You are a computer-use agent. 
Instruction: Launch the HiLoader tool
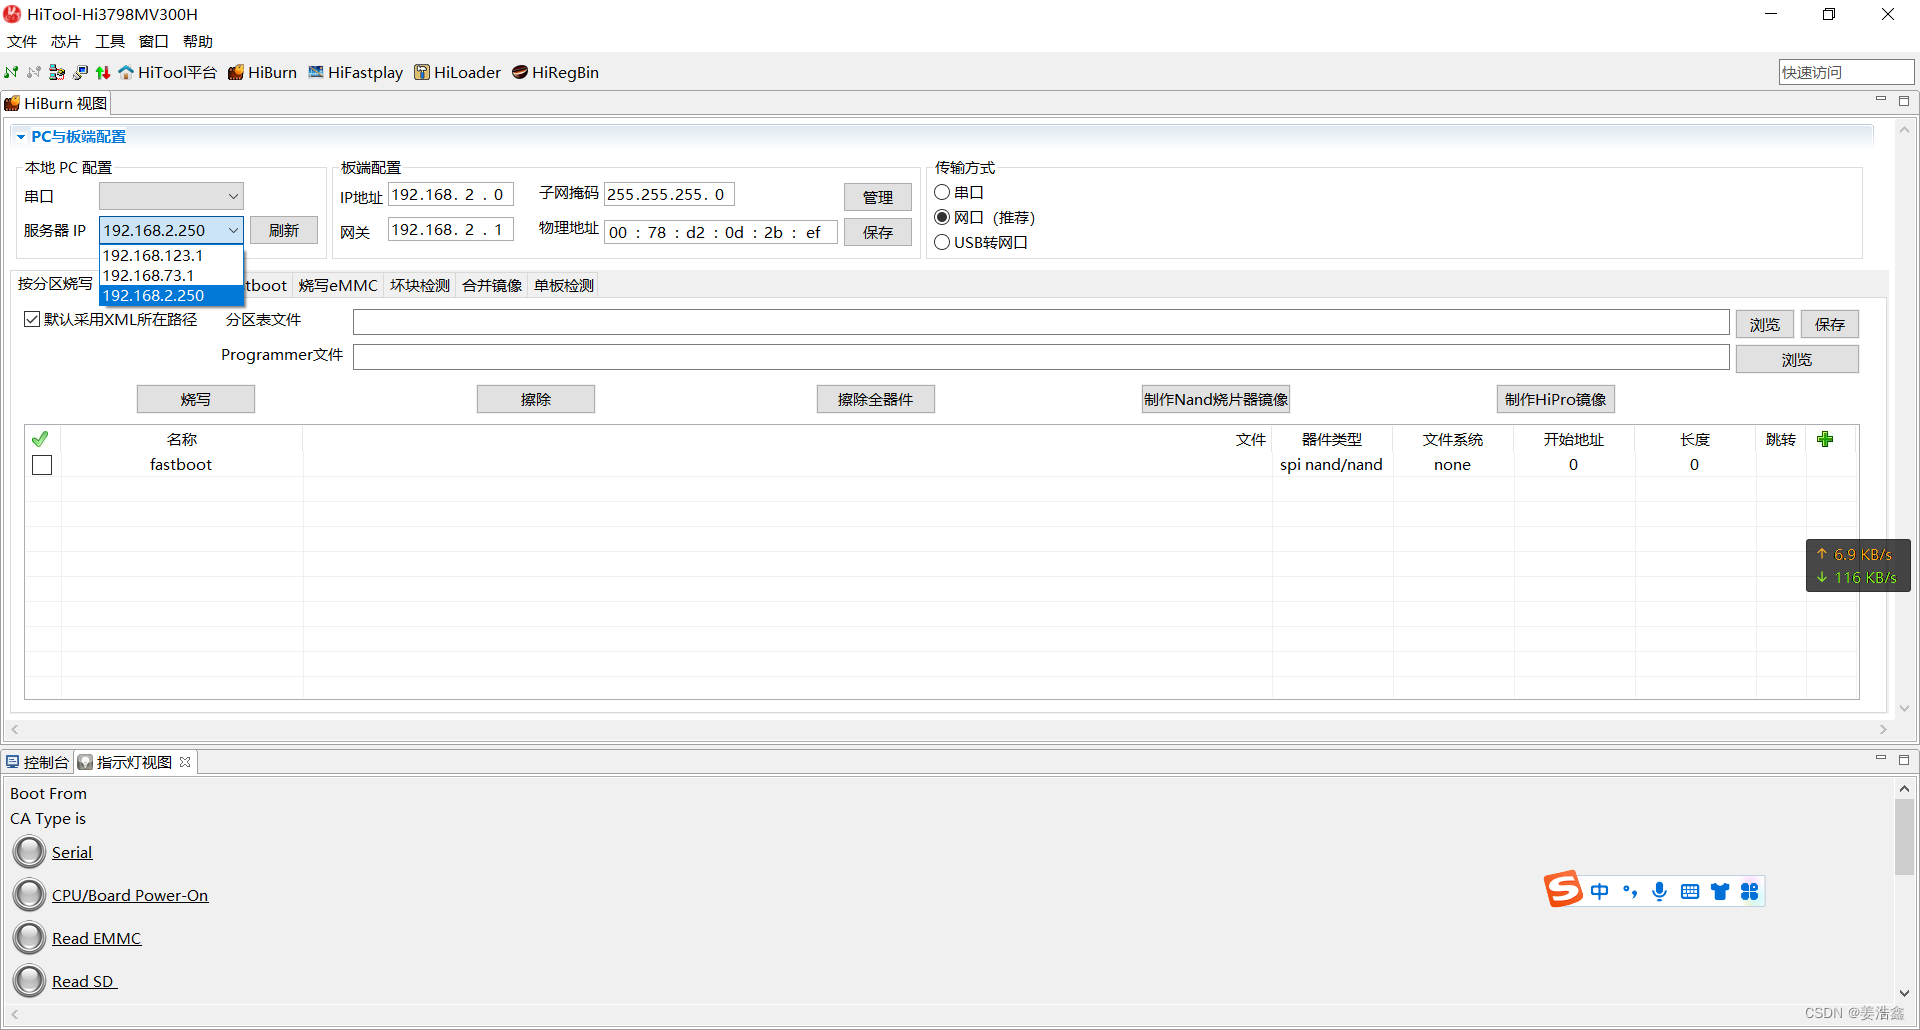click(457, 72)
